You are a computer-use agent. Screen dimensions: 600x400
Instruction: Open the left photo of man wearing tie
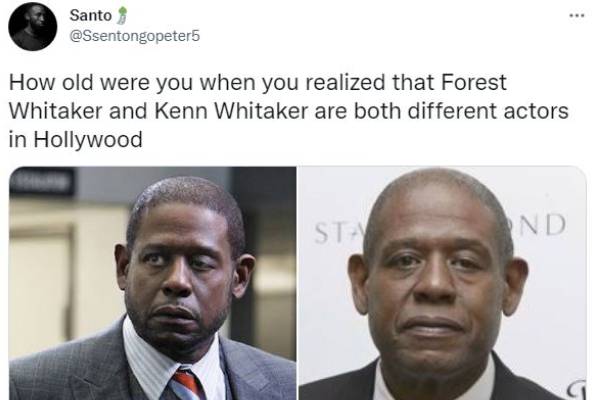[152, 283]
